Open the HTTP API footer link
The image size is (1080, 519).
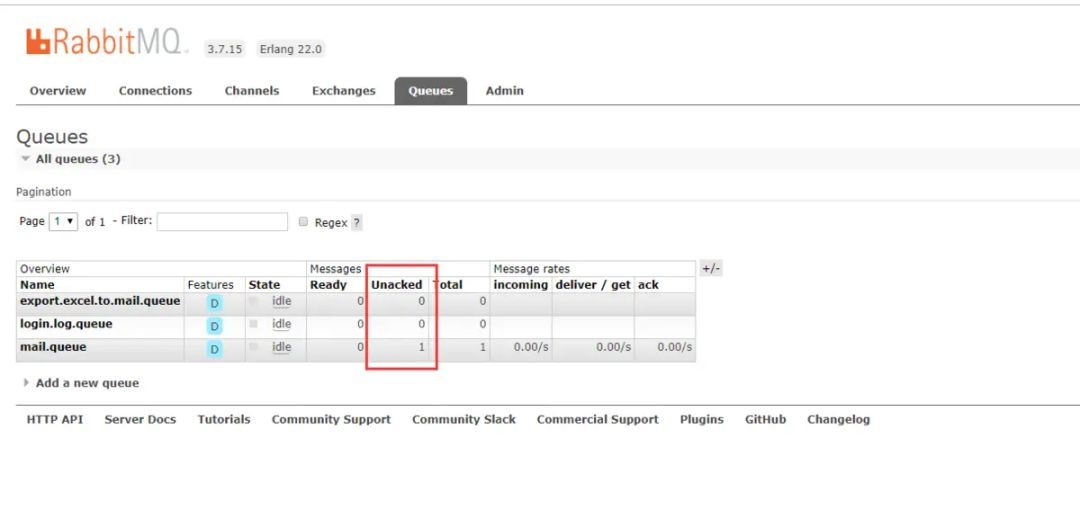coord(55,420)
